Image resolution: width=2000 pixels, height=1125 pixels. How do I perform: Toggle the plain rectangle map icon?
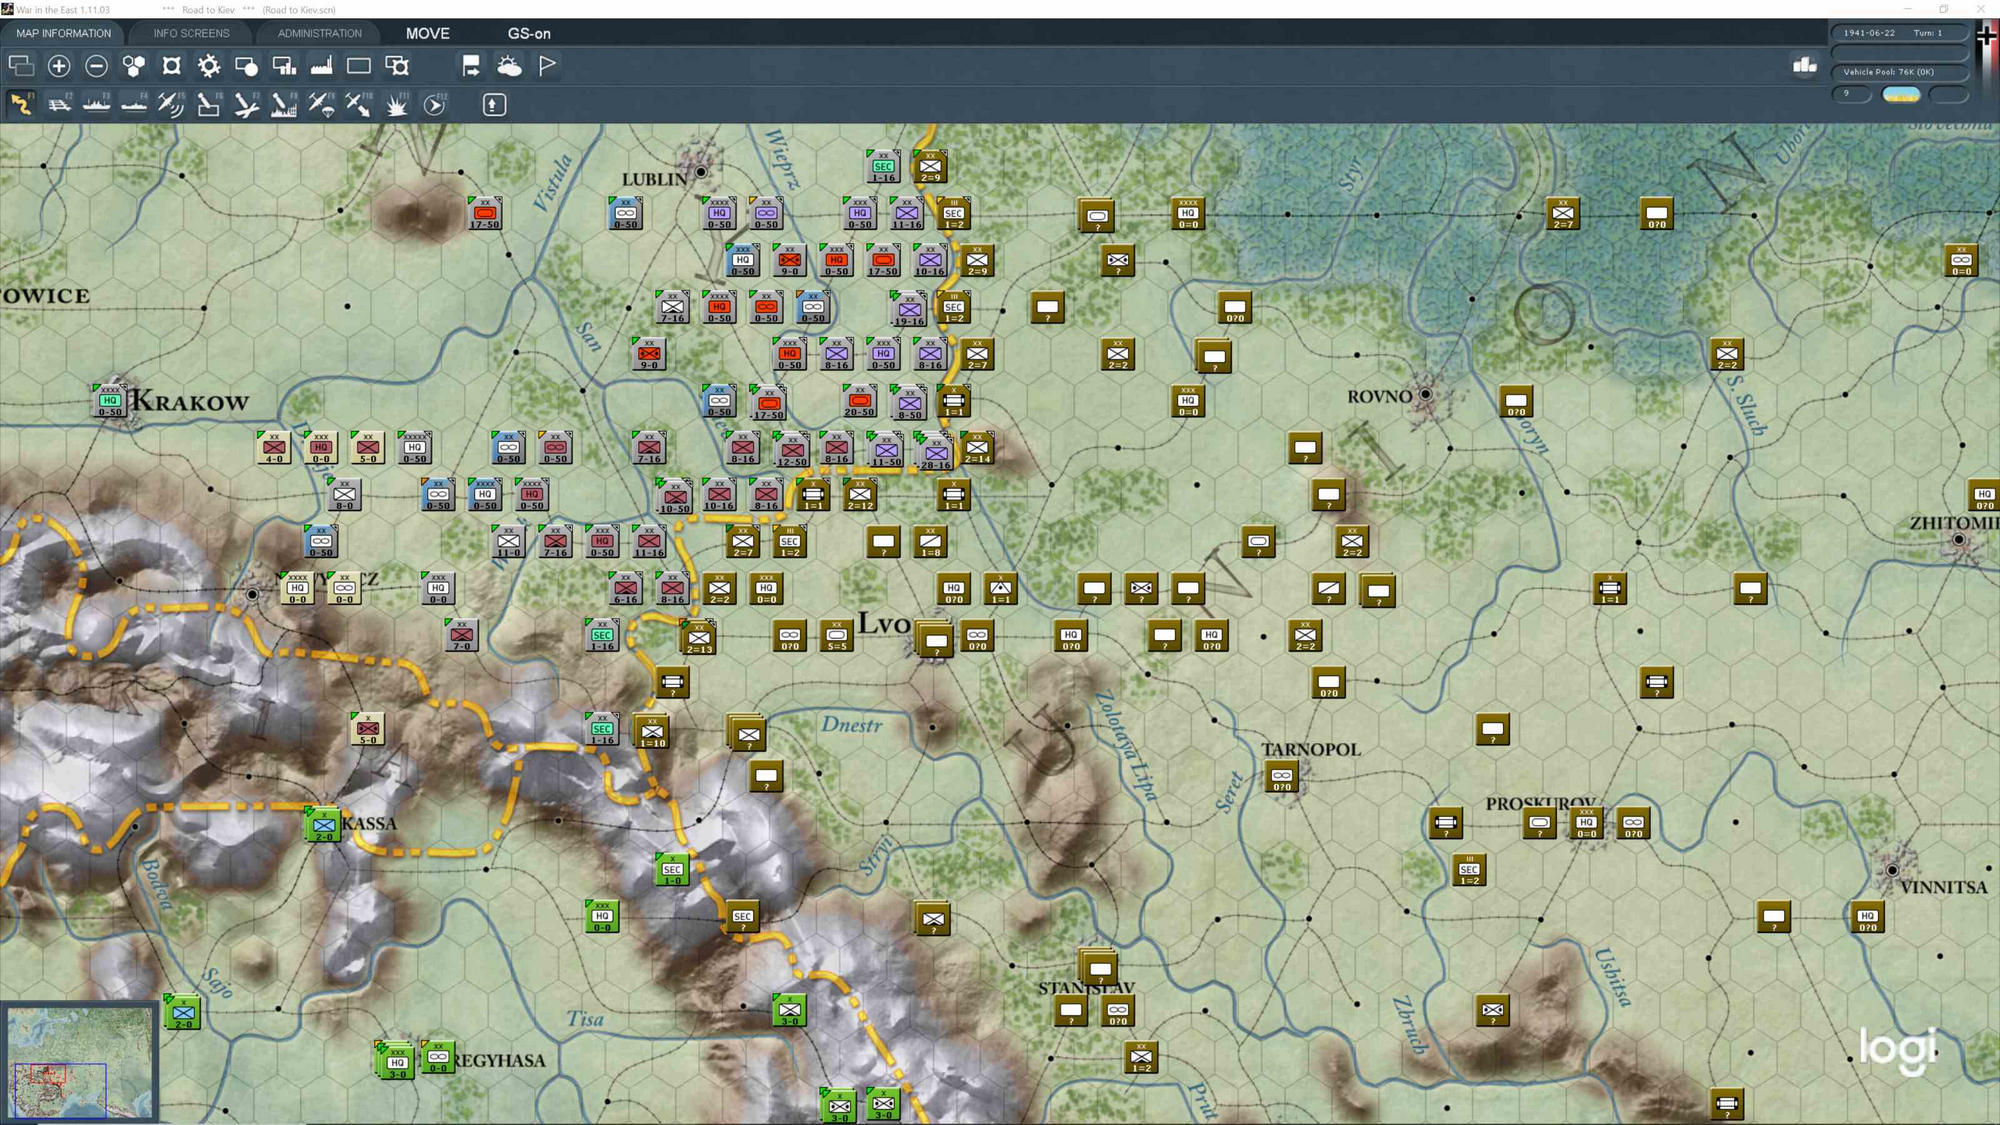[x=359, y=66]
